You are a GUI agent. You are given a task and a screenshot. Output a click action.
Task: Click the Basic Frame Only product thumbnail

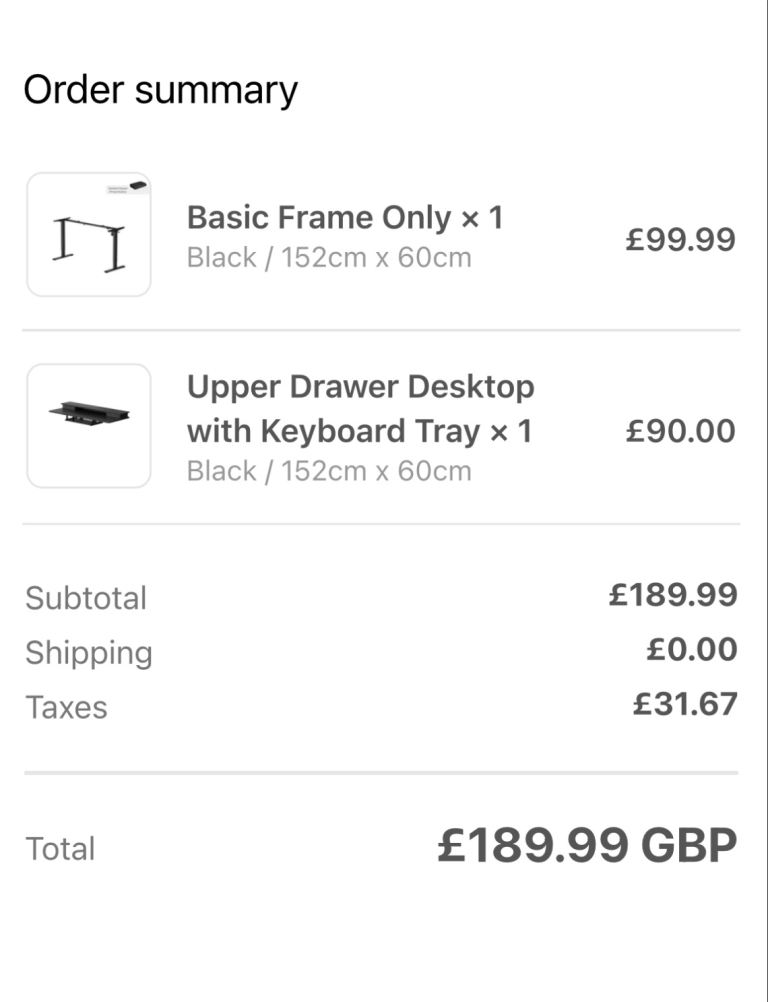(x=89, y=235)
